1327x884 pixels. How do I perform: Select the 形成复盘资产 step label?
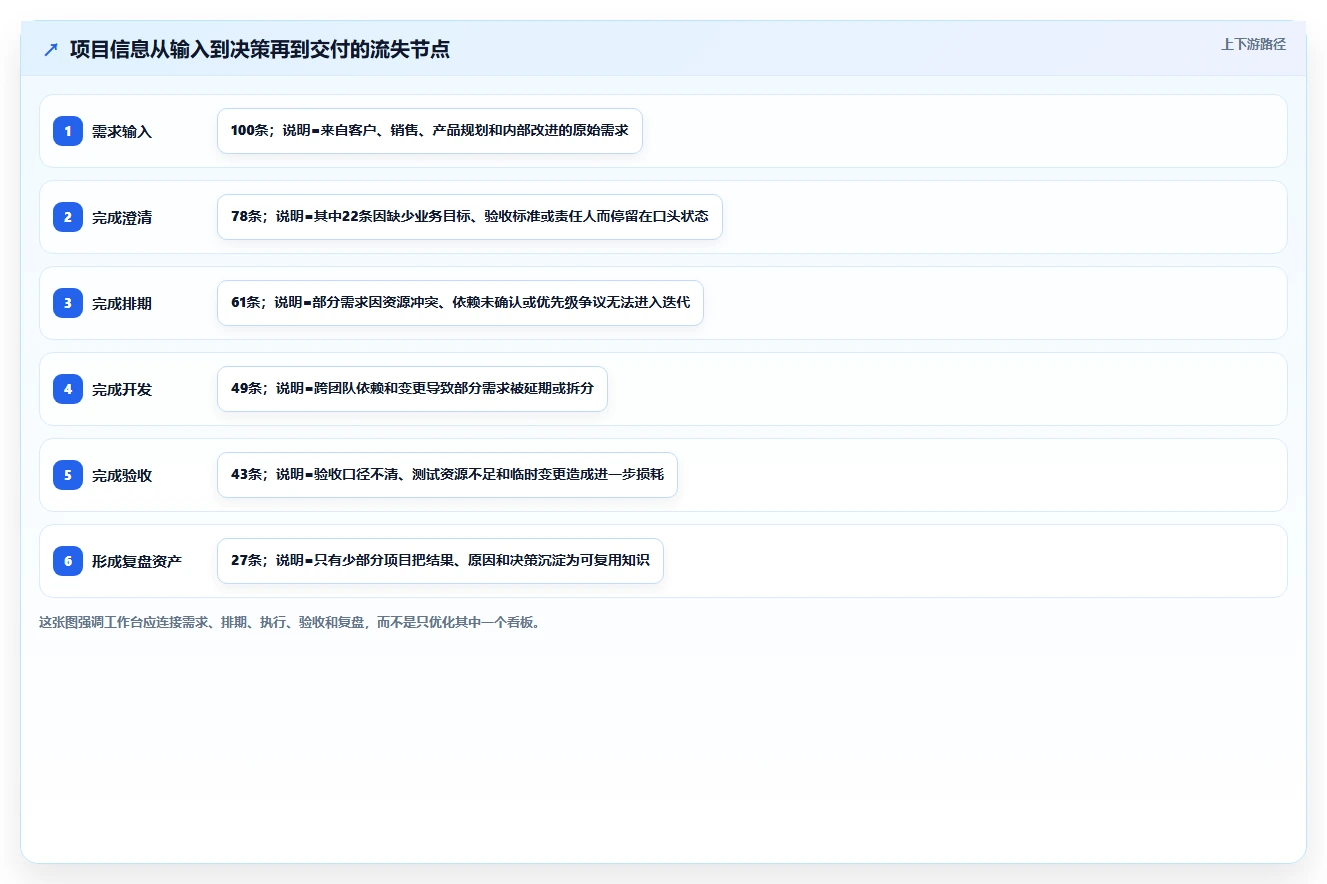tap(137, 561)
